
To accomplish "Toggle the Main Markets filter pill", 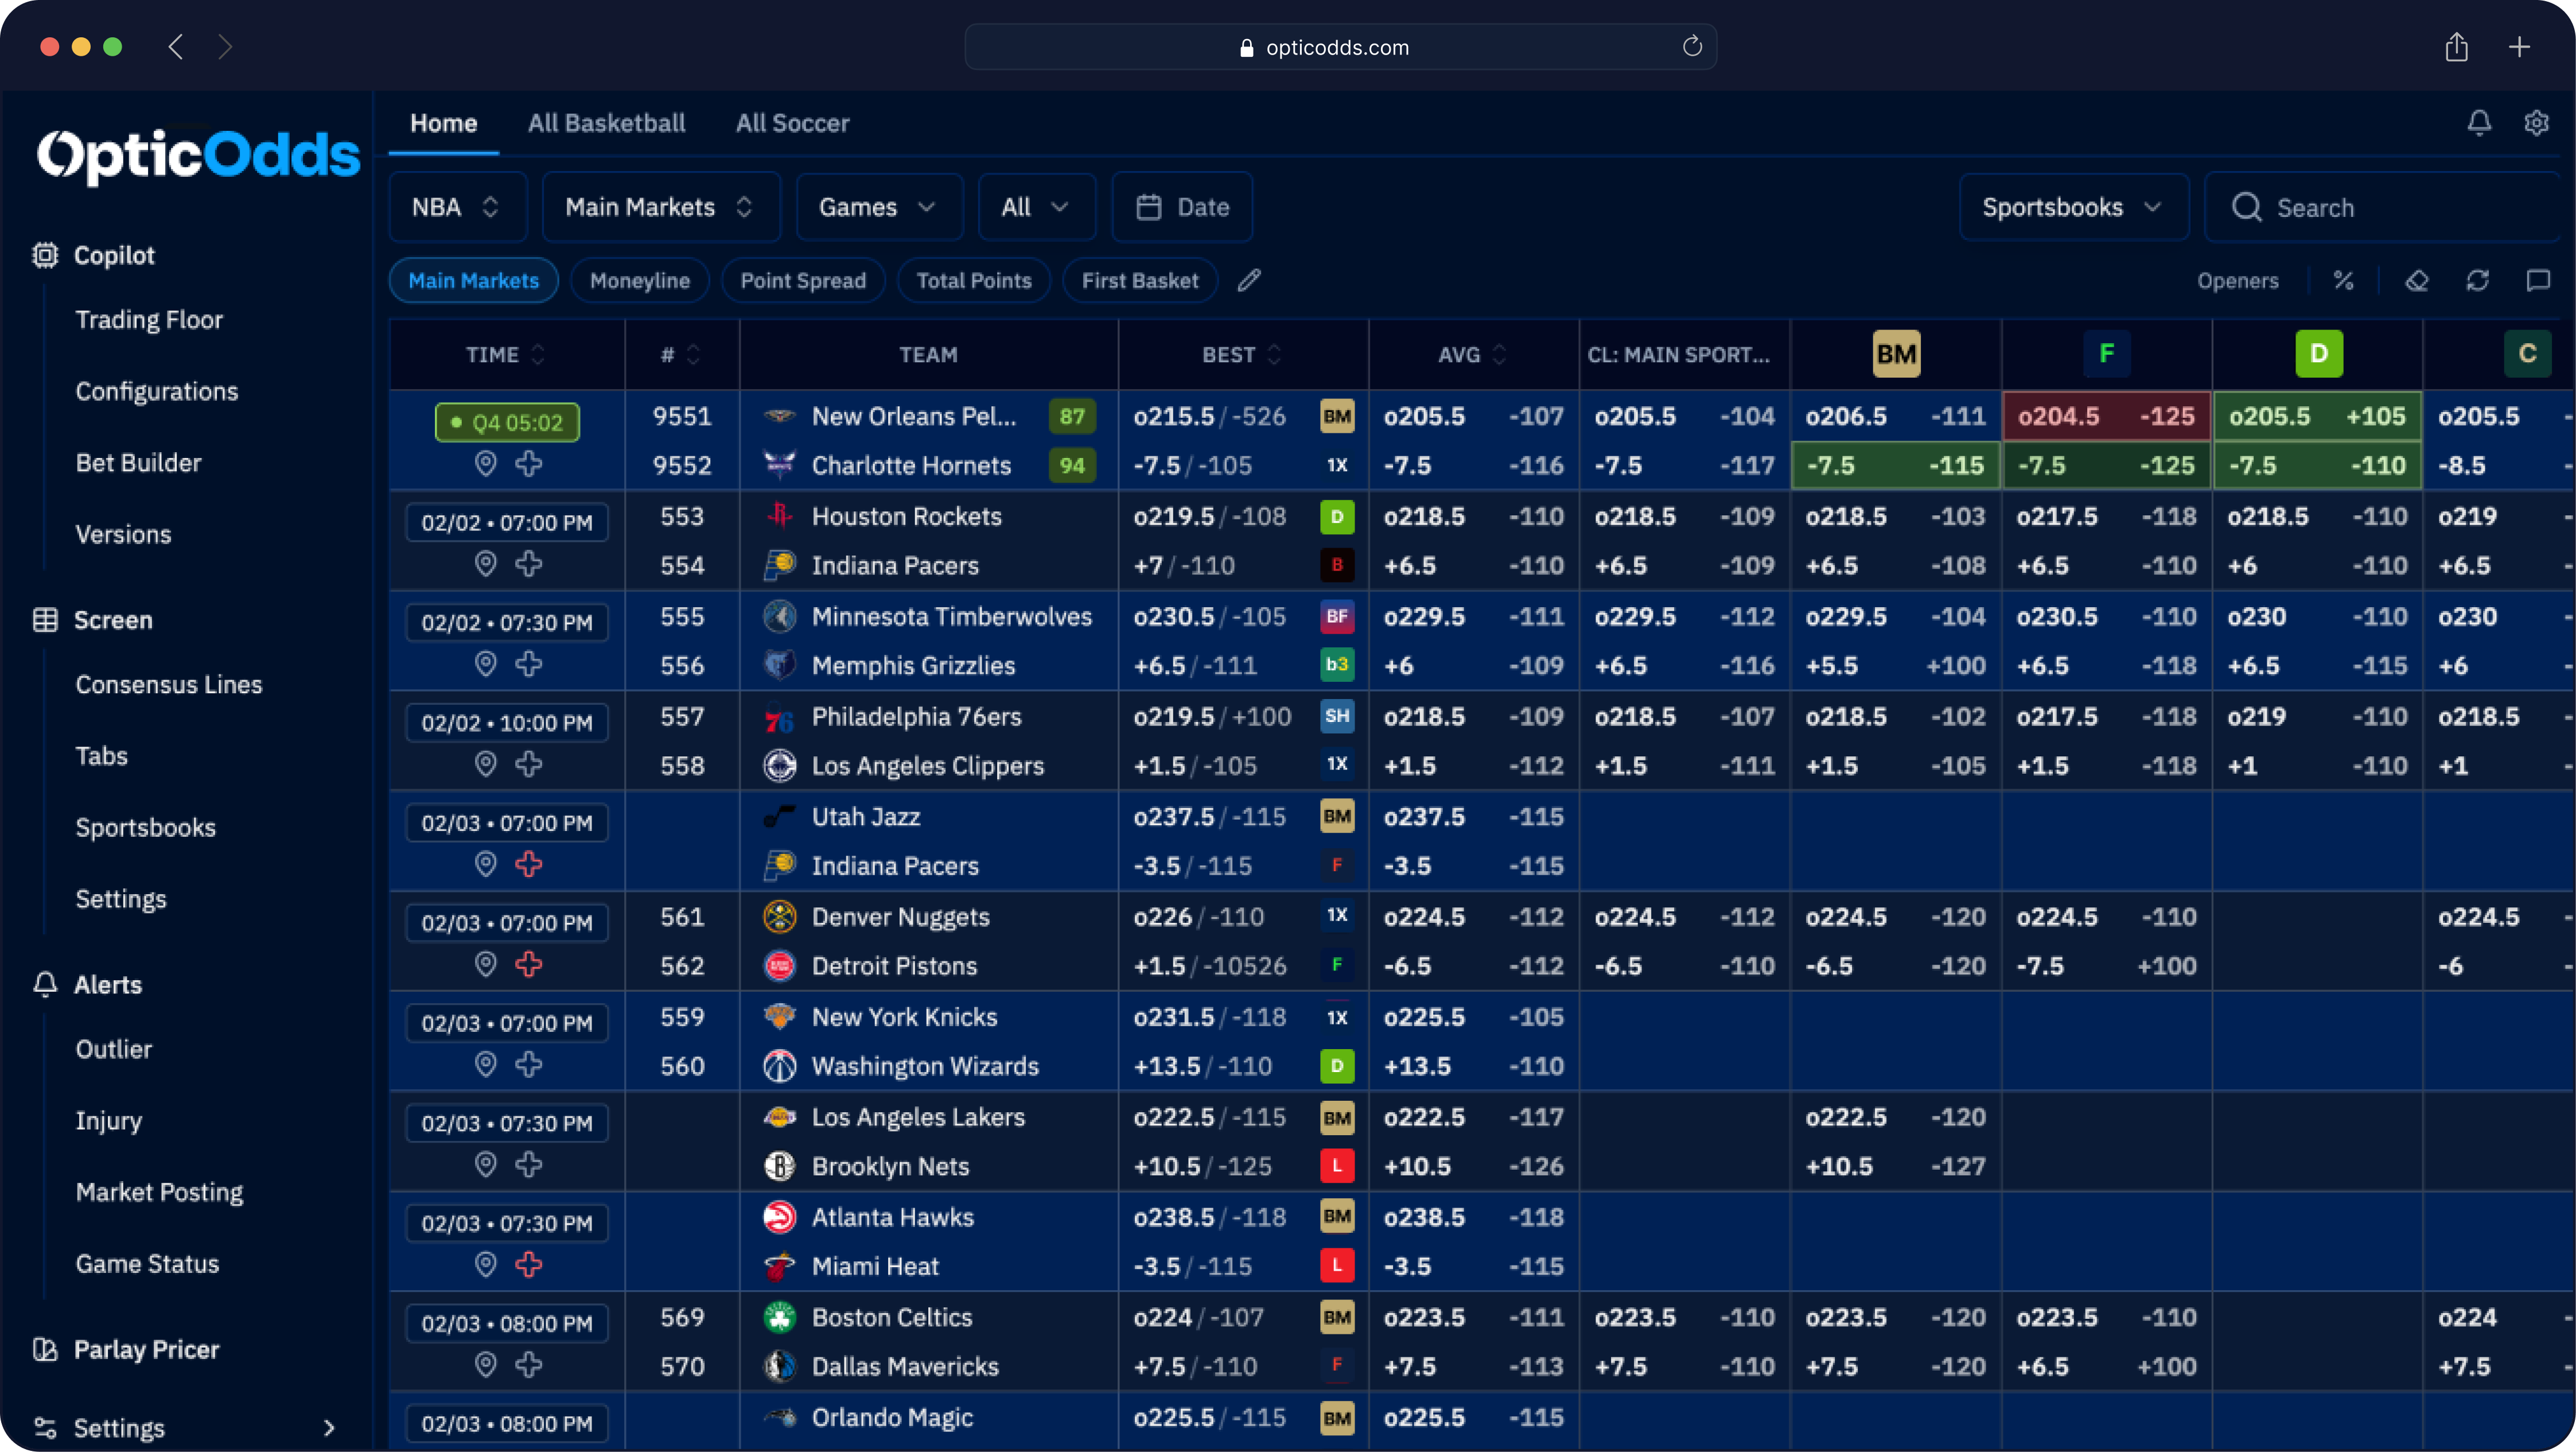I will pos(474,281).
